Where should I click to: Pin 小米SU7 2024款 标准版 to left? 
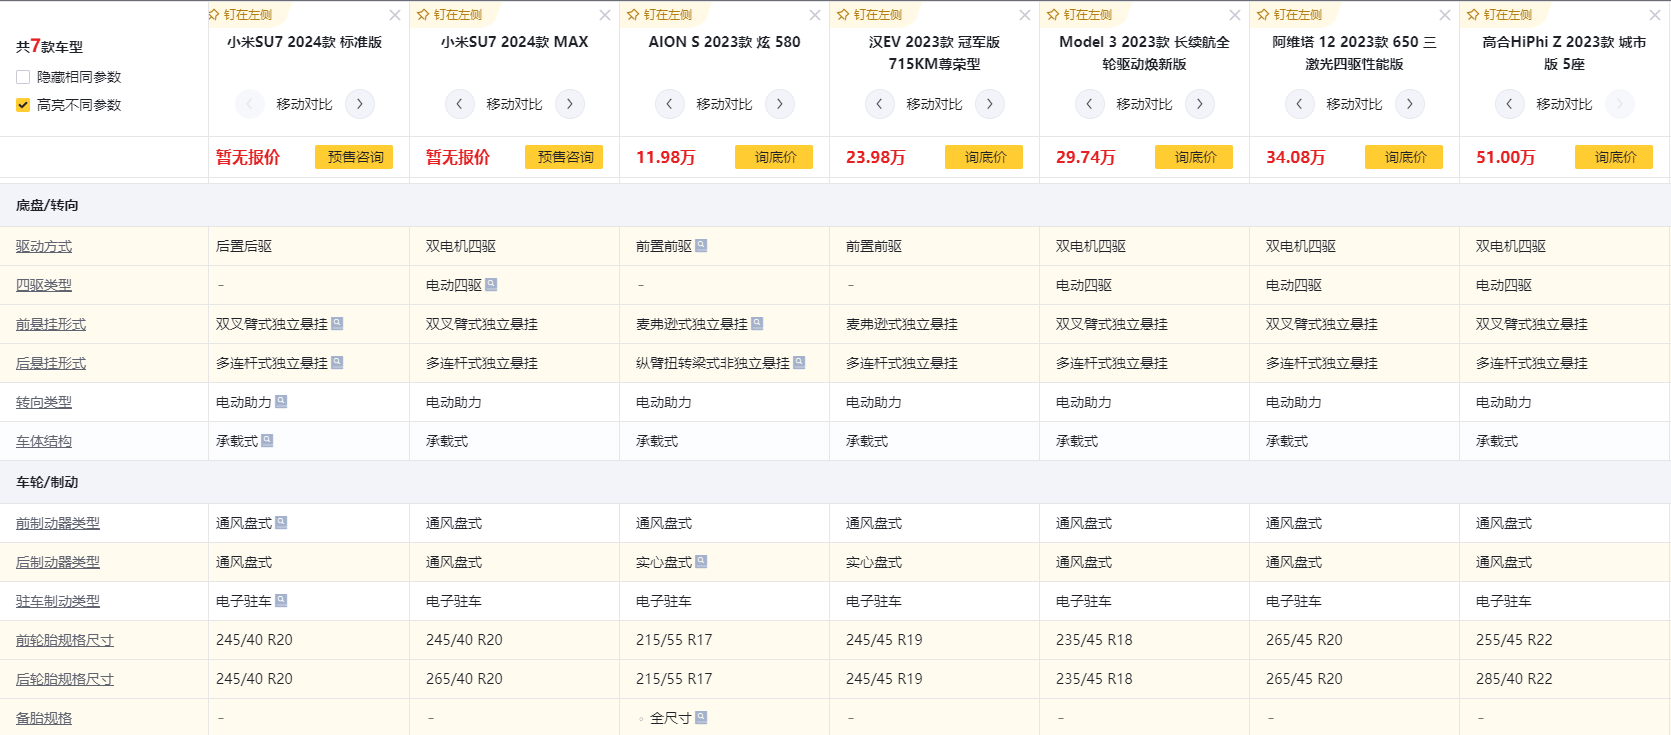point(240,15)
